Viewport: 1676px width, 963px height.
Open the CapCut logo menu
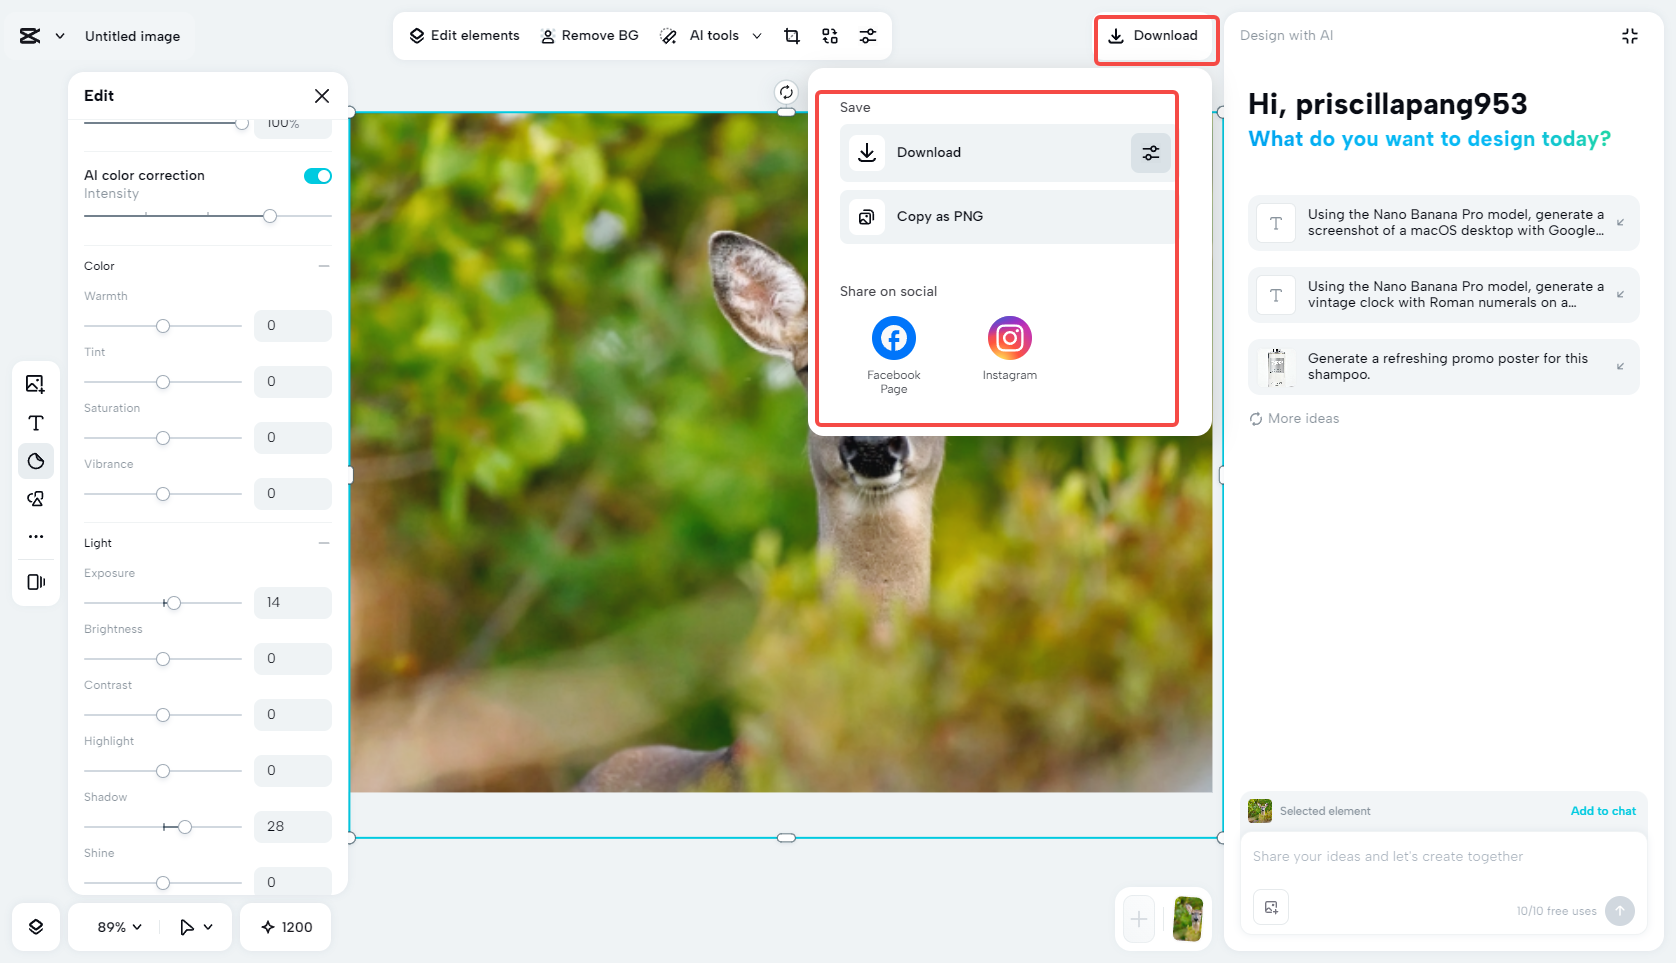click(x=41, y=36)
